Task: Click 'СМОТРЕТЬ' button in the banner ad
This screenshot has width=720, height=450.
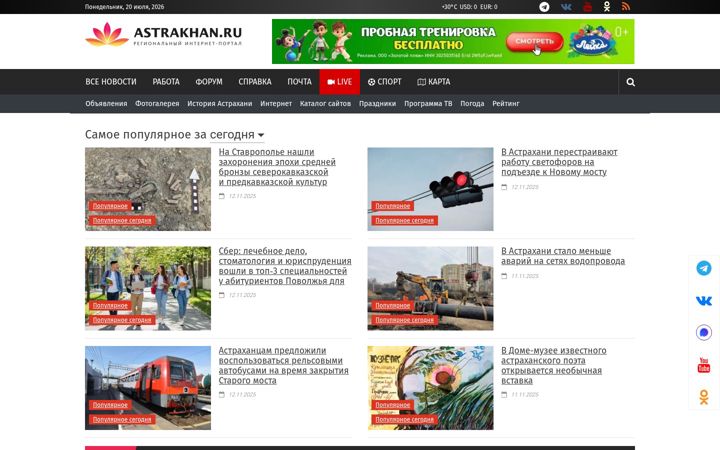Action: [x=534, y=41]
